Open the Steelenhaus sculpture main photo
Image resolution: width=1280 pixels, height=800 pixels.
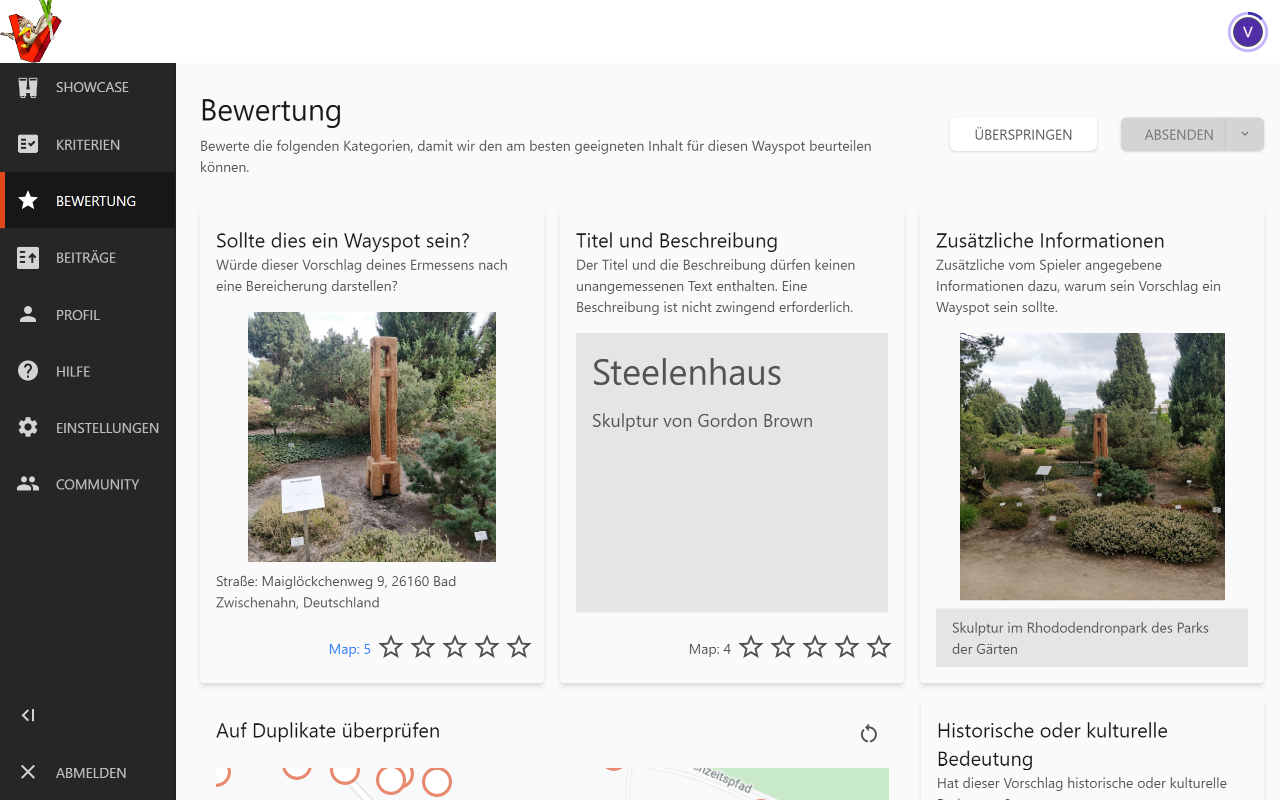372,437
